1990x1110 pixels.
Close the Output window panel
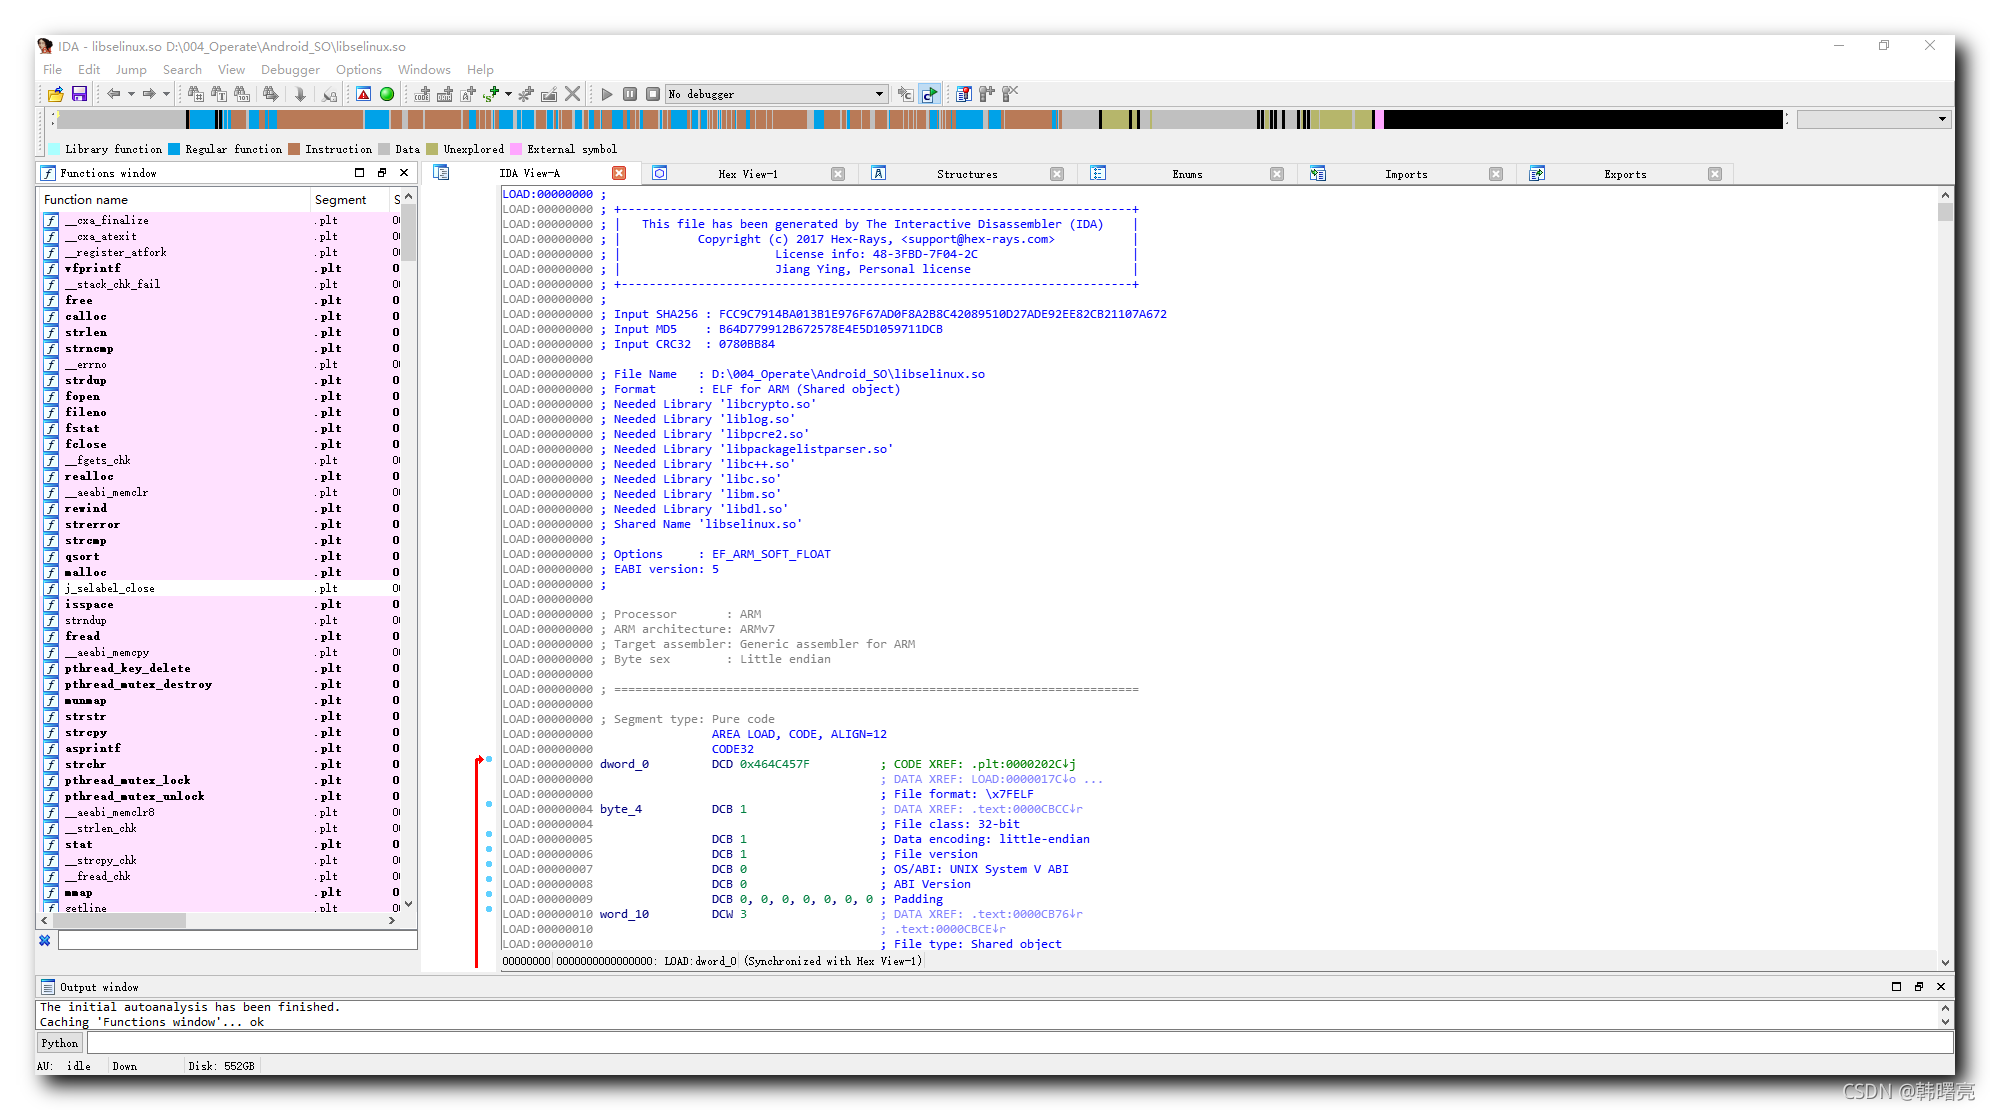[x=1941, y=987]
